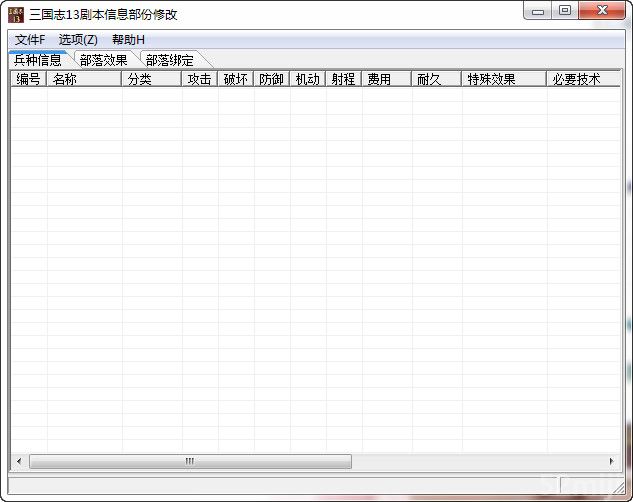Sort by the 费用 column header

[386, 79]
